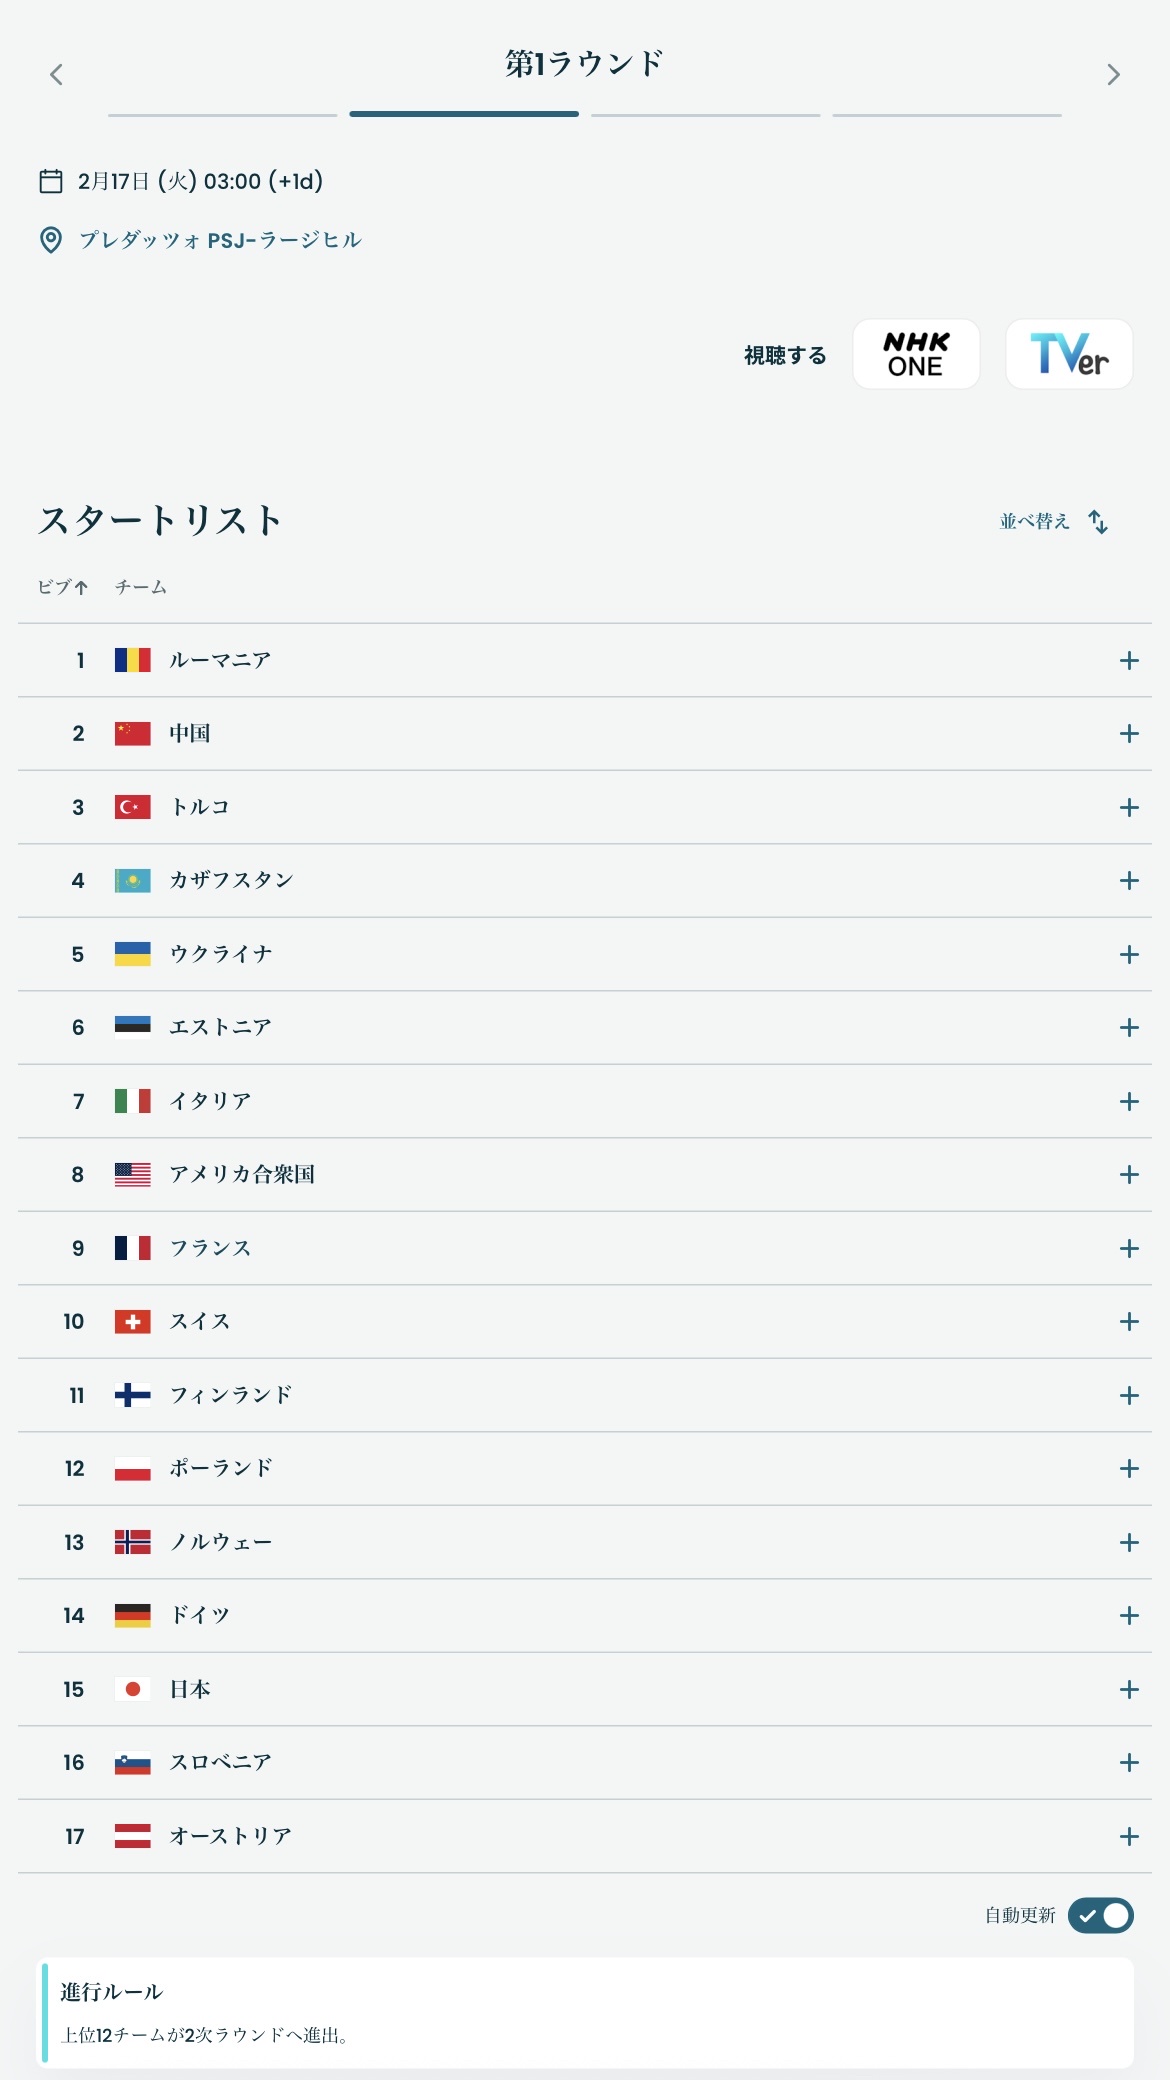Toggle the 自動更新 auto-update switch
The width and height of the screenshot is (1170, 2080).
(1100, 1915)
